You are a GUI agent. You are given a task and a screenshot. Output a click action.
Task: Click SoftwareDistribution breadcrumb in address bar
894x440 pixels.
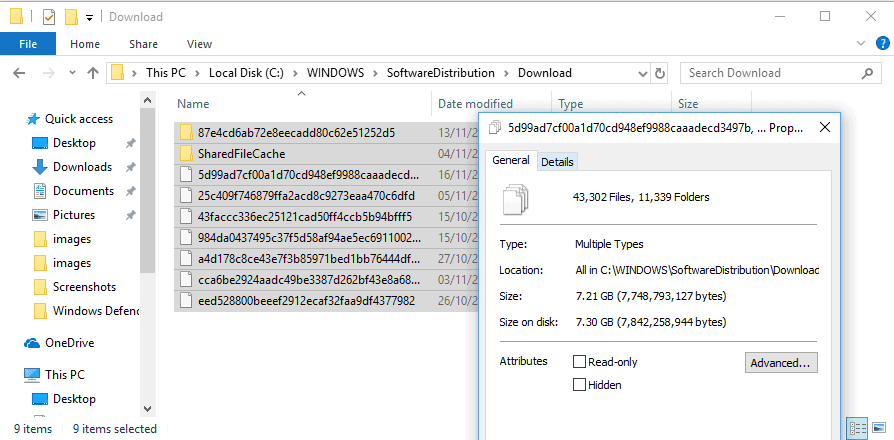click(x=441, y=73)
